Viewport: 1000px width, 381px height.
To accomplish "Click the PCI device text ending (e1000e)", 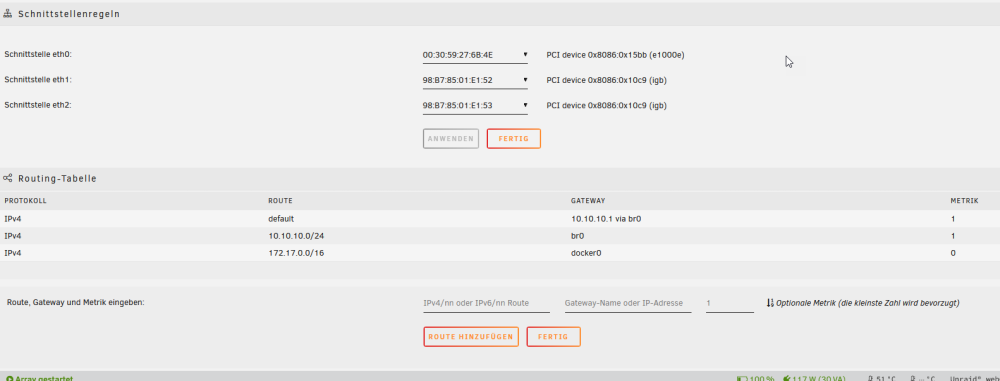I will pos(615,56).
